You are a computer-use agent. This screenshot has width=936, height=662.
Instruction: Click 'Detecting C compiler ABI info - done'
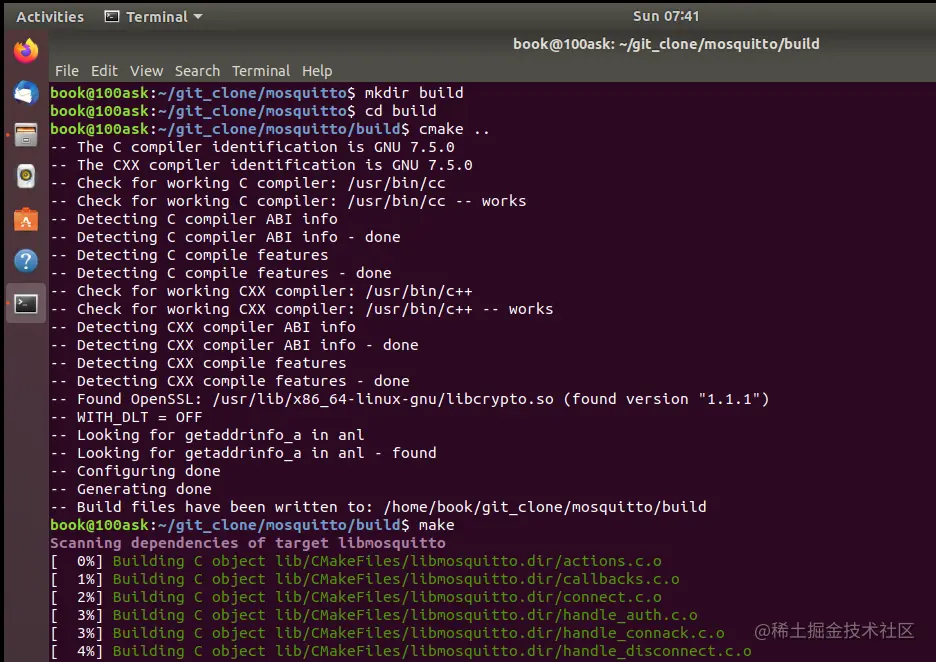point(225,237)
